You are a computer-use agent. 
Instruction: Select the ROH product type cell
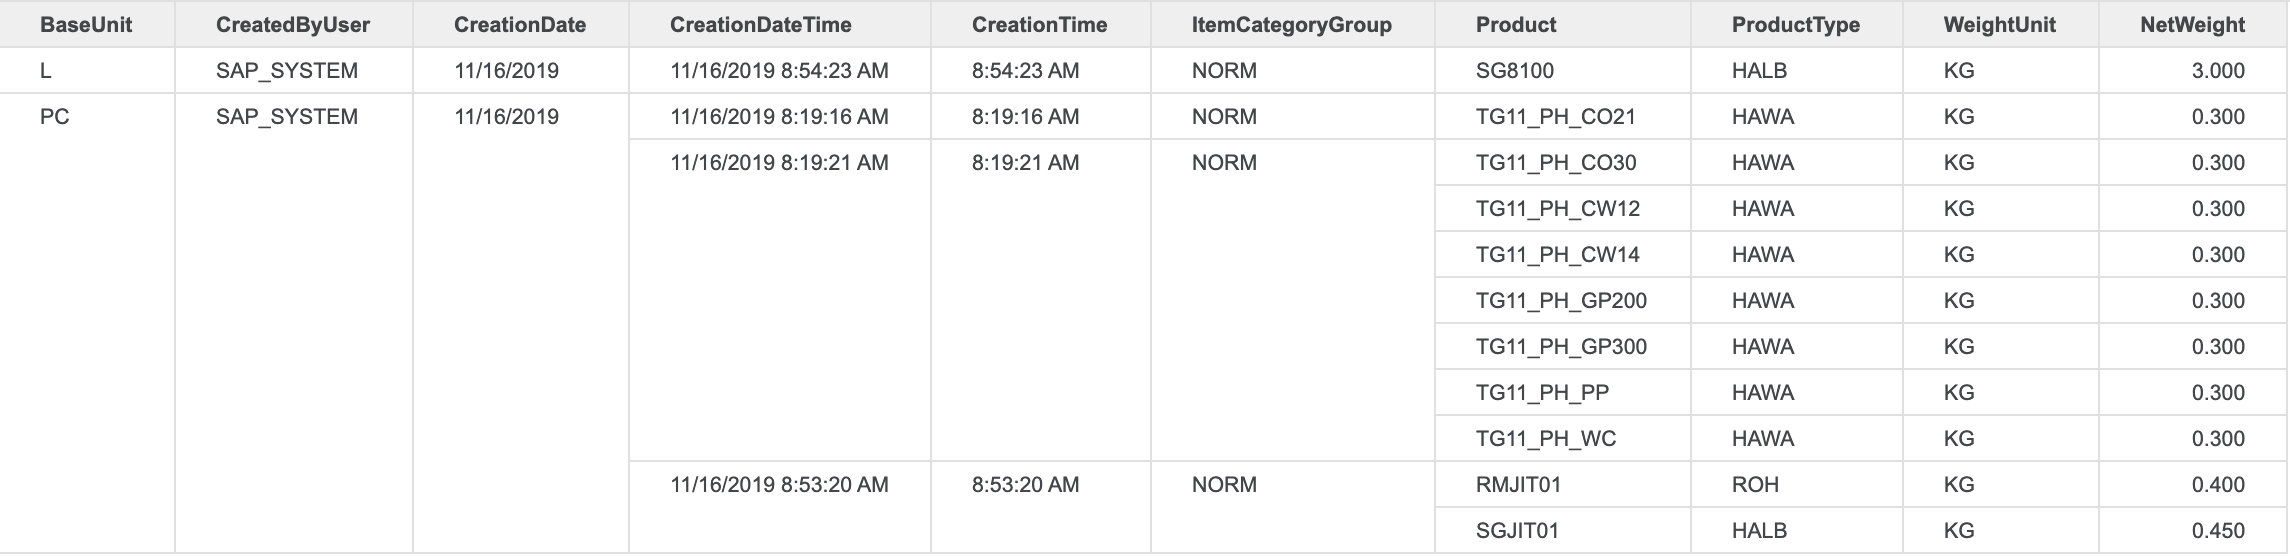click(x=1755, y=485)
